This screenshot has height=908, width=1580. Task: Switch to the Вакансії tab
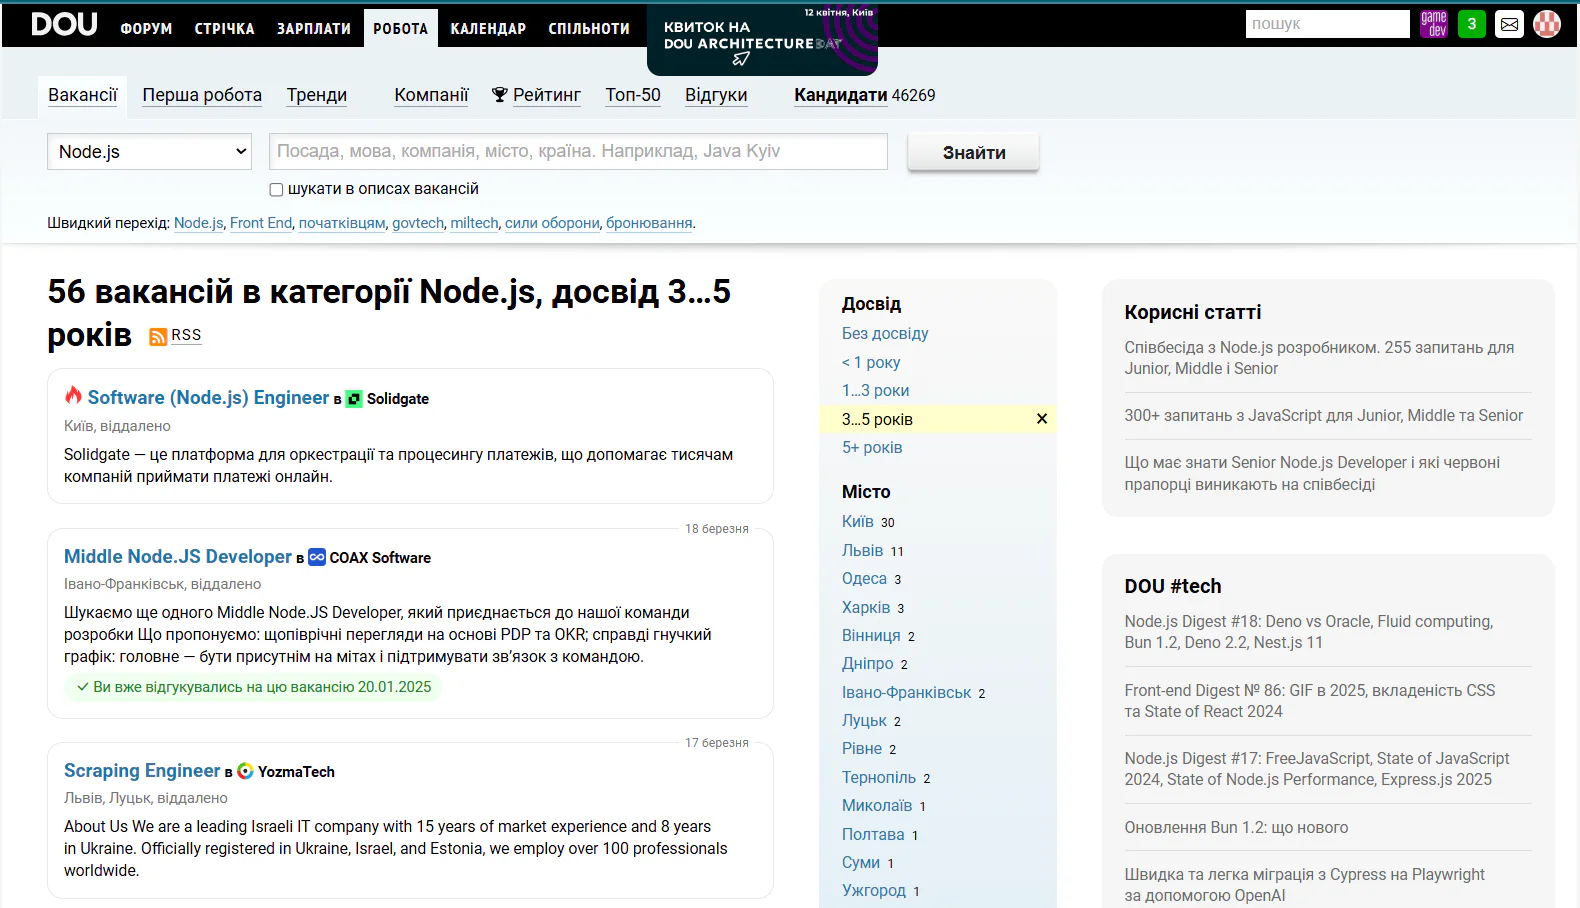pos(83,95)
